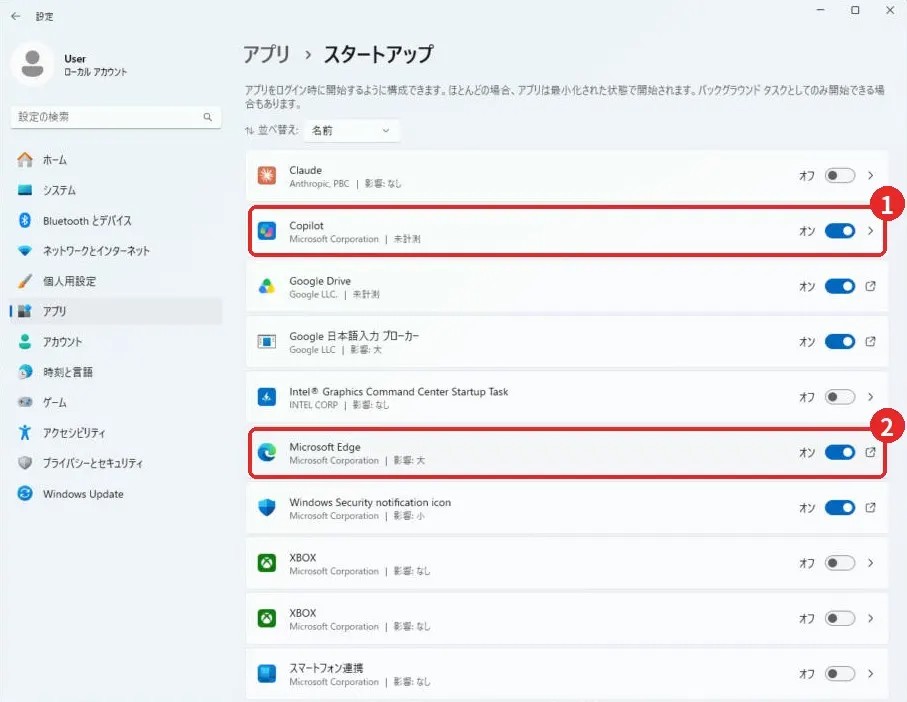
Task: Click the Google Drive app name
Action: [320, 281]
